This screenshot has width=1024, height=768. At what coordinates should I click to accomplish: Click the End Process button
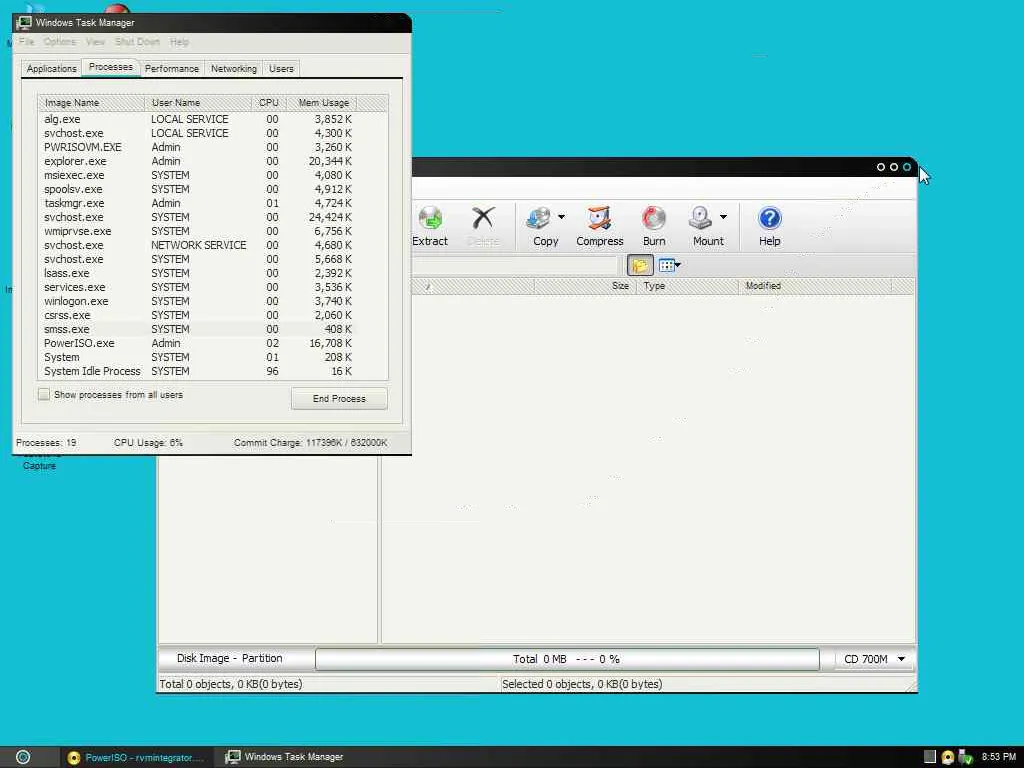coord(339,398)
